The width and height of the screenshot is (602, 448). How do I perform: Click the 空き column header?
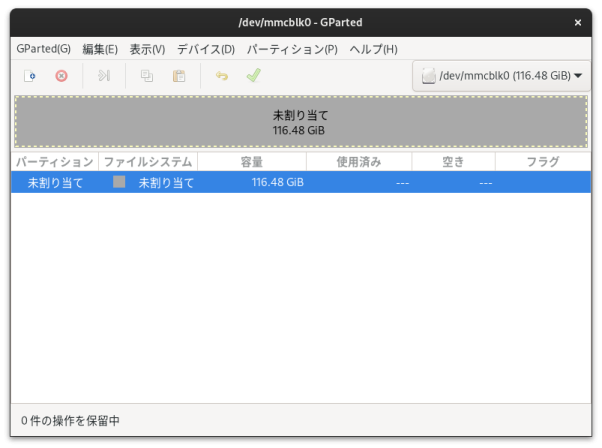click(x=453, y=162)
